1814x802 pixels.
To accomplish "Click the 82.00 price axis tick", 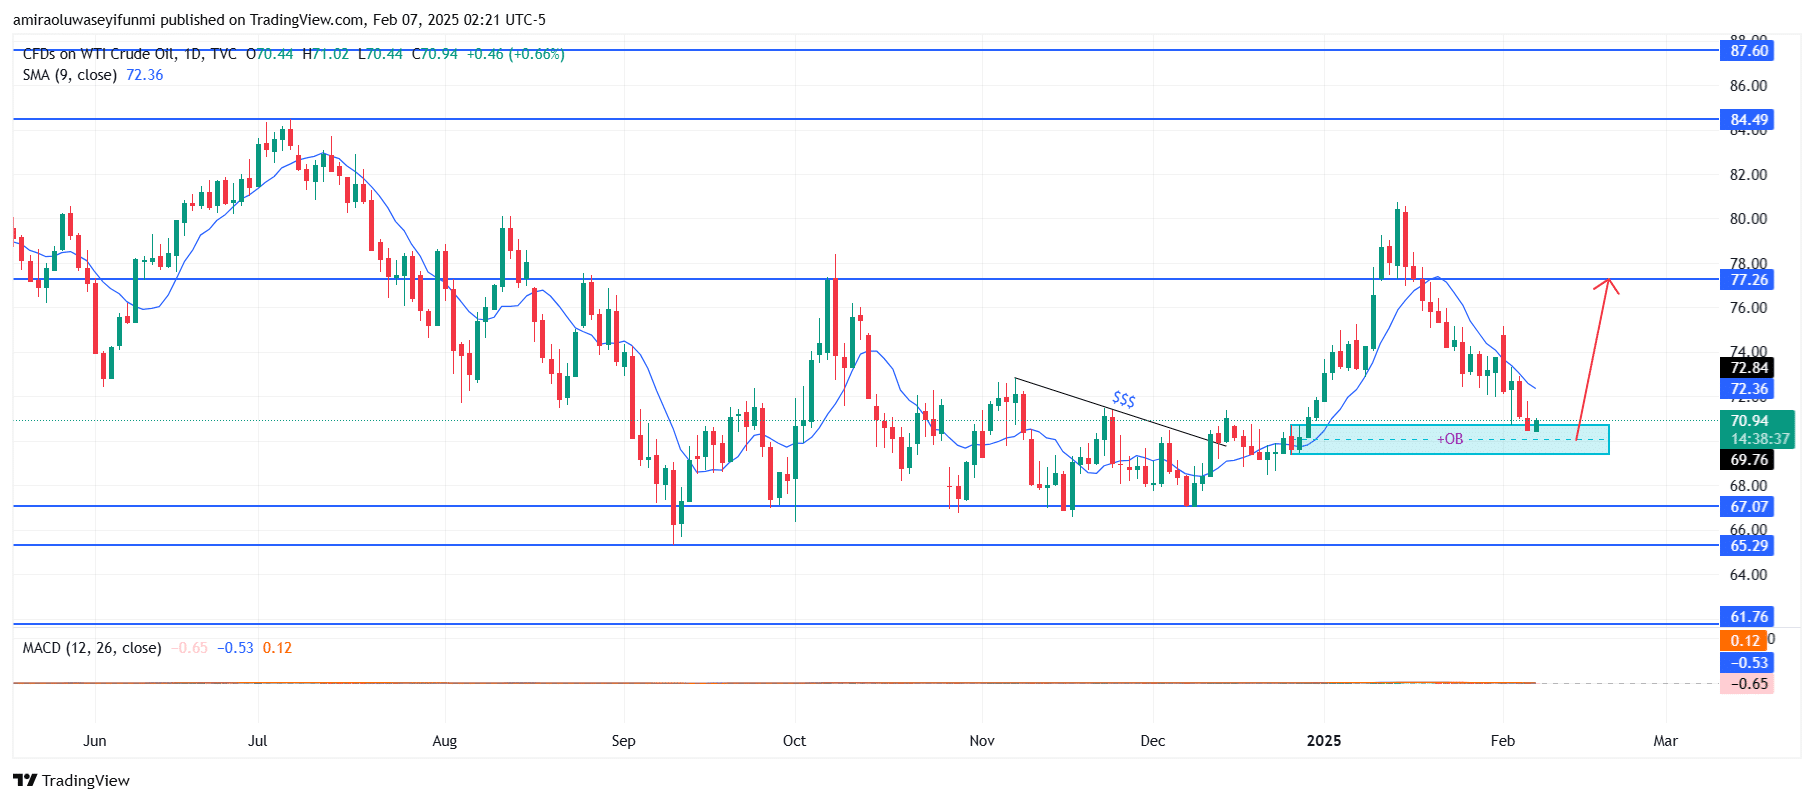I will (x=1748, y=174).
